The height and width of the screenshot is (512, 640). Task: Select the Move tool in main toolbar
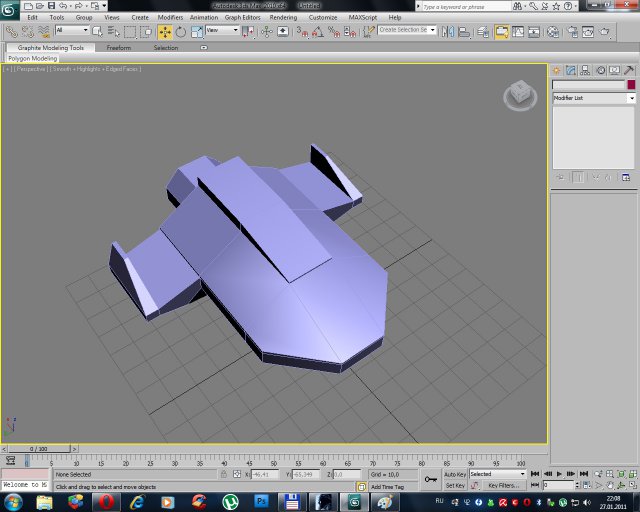pyautogui.click(x=164, y=31)
